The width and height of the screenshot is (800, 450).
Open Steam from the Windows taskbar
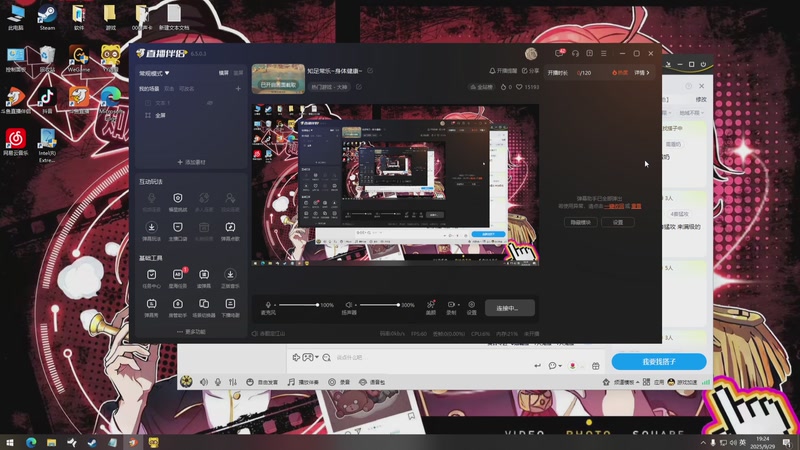(x=92, y=442)
